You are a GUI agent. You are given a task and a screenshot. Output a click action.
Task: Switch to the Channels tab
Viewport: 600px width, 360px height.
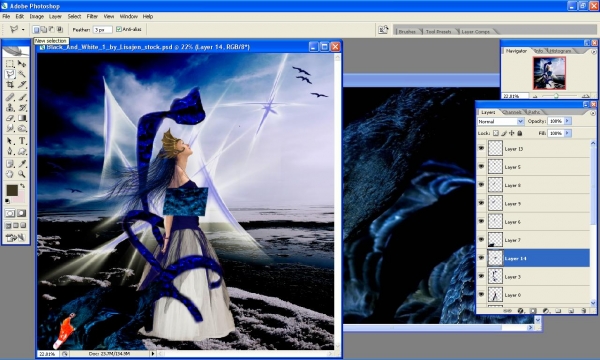[512, 112]
